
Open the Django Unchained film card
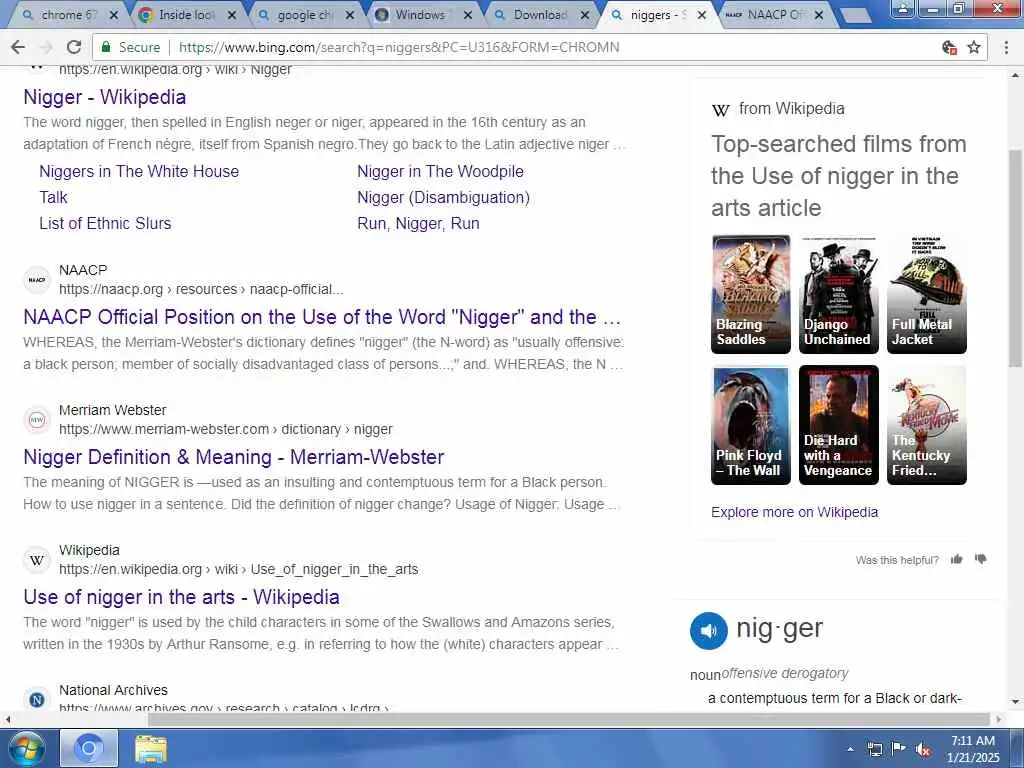click(x=839, y=294)
